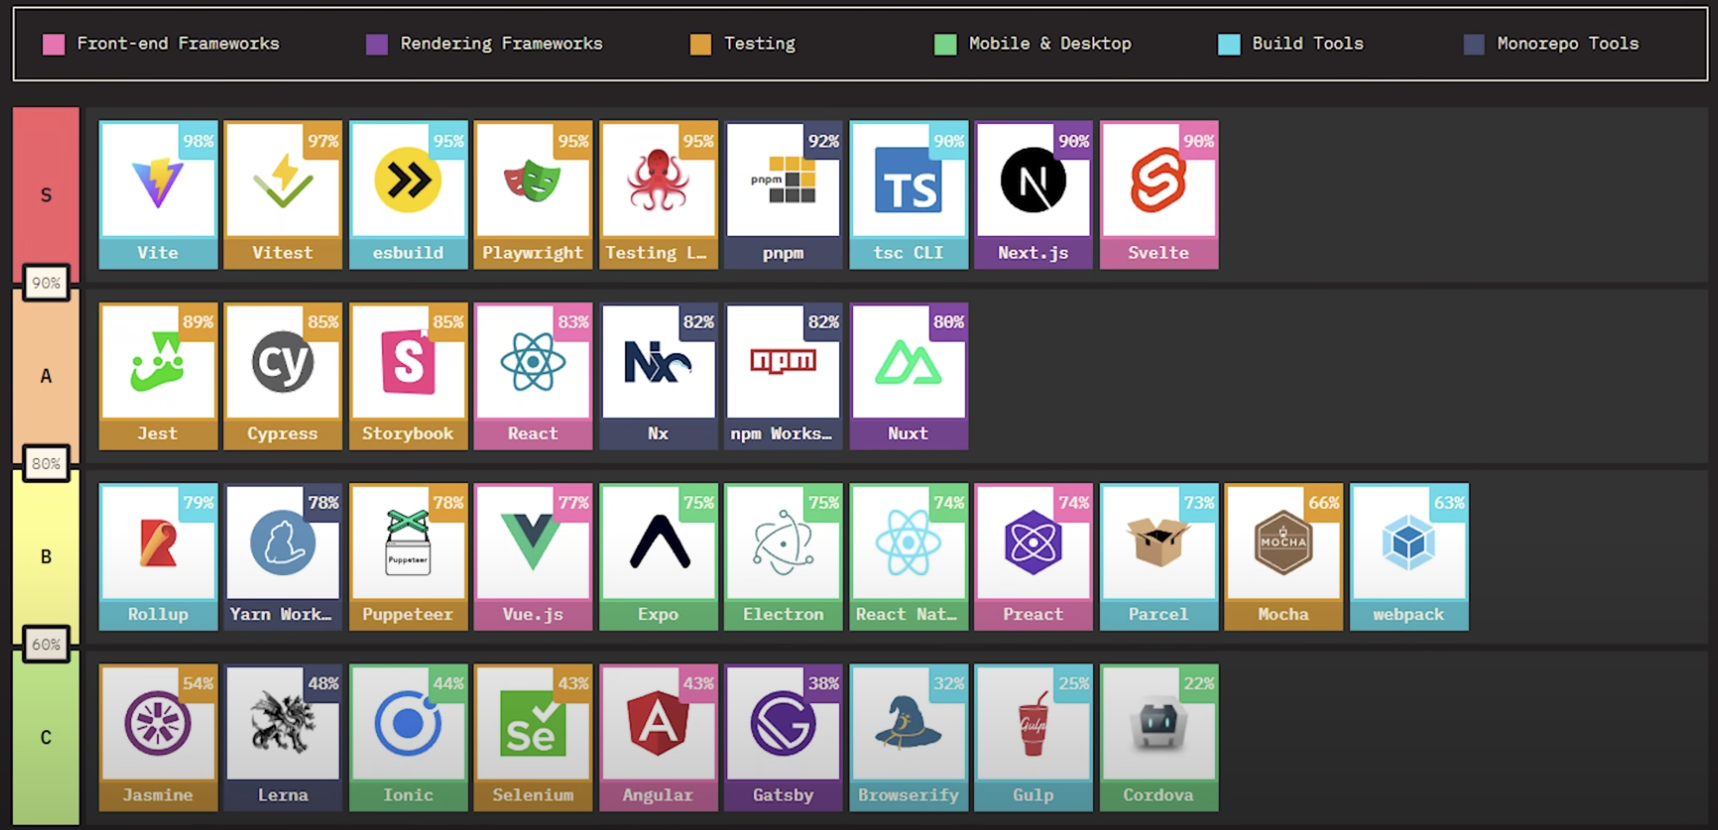Click the Nx logo
Screen dimensions: 1718x830
[658, 362]
